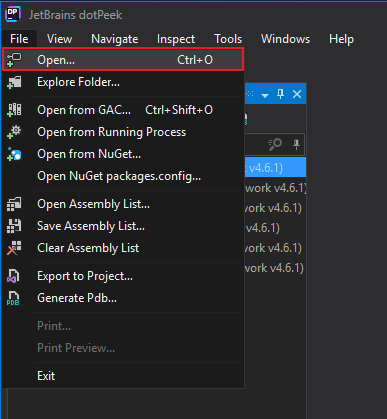This screenshot has width=387, height=419.
Task: Click the Export to Project icon
Action: click(13, 276)
